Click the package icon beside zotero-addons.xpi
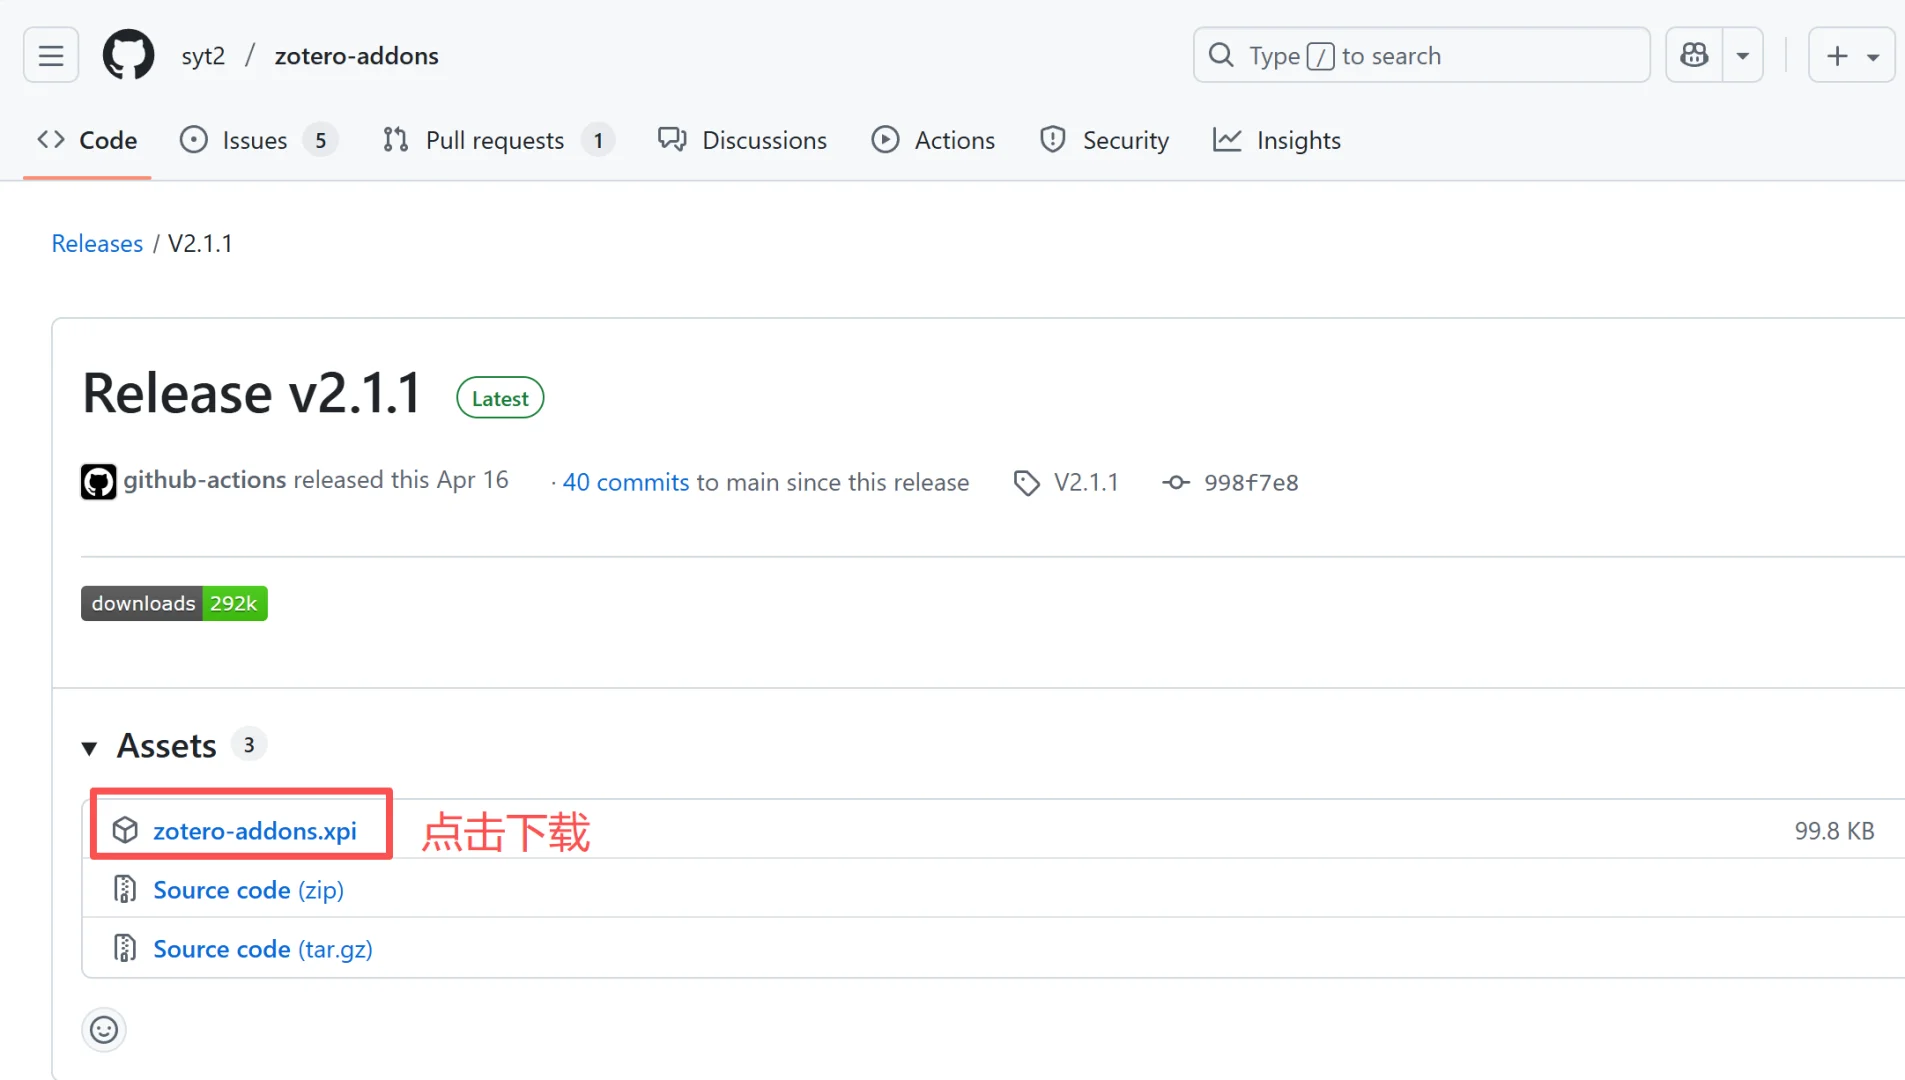 point(124,830)
